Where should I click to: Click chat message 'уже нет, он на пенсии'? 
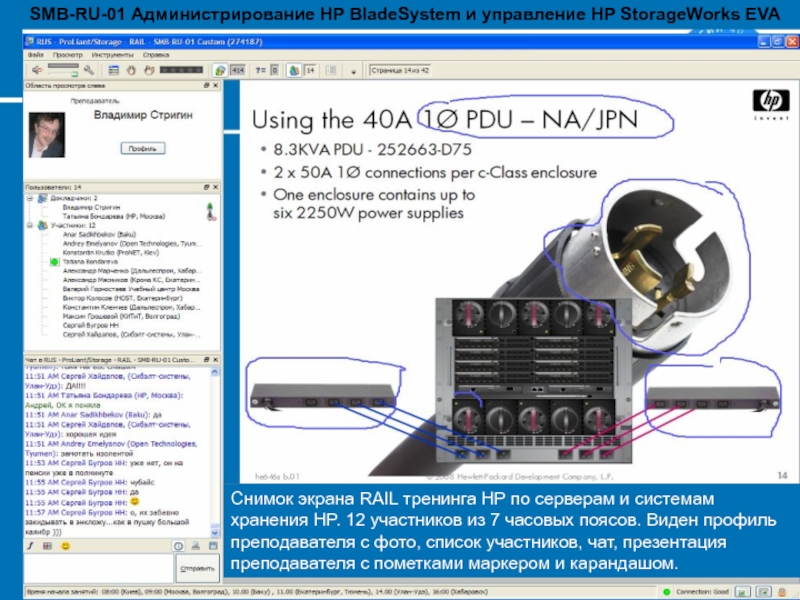(105, 468)
